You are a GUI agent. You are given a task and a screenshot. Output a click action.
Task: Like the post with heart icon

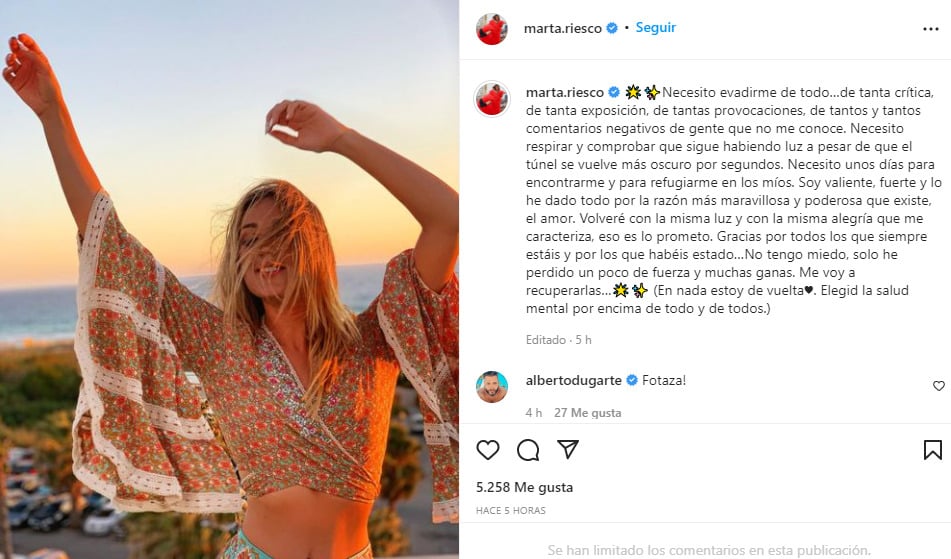point(488,450)
